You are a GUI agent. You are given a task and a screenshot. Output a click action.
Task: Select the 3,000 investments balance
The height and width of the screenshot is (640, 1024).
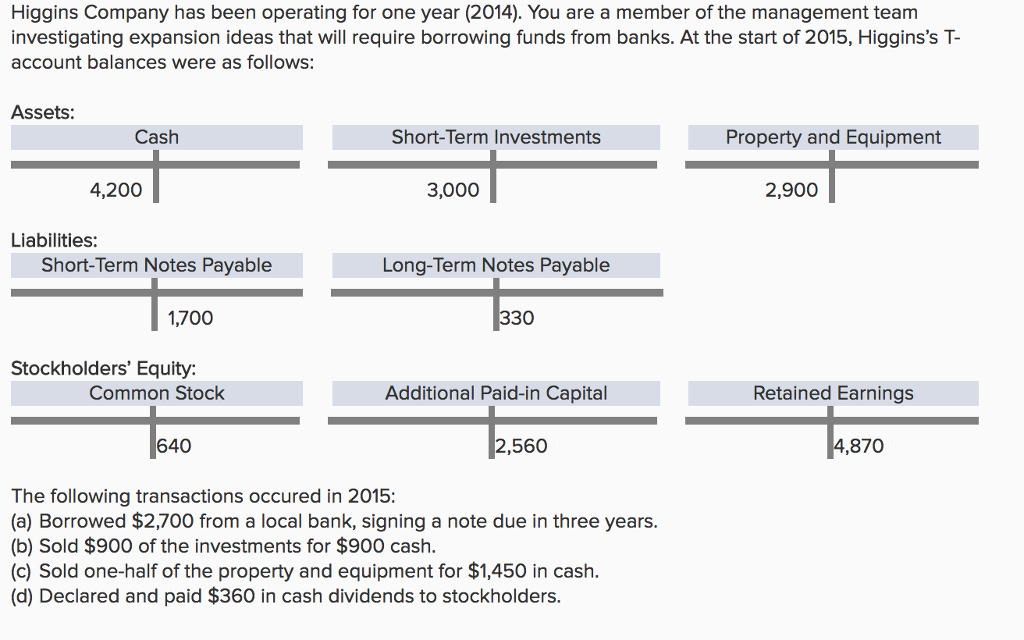[x=453, y=190]
